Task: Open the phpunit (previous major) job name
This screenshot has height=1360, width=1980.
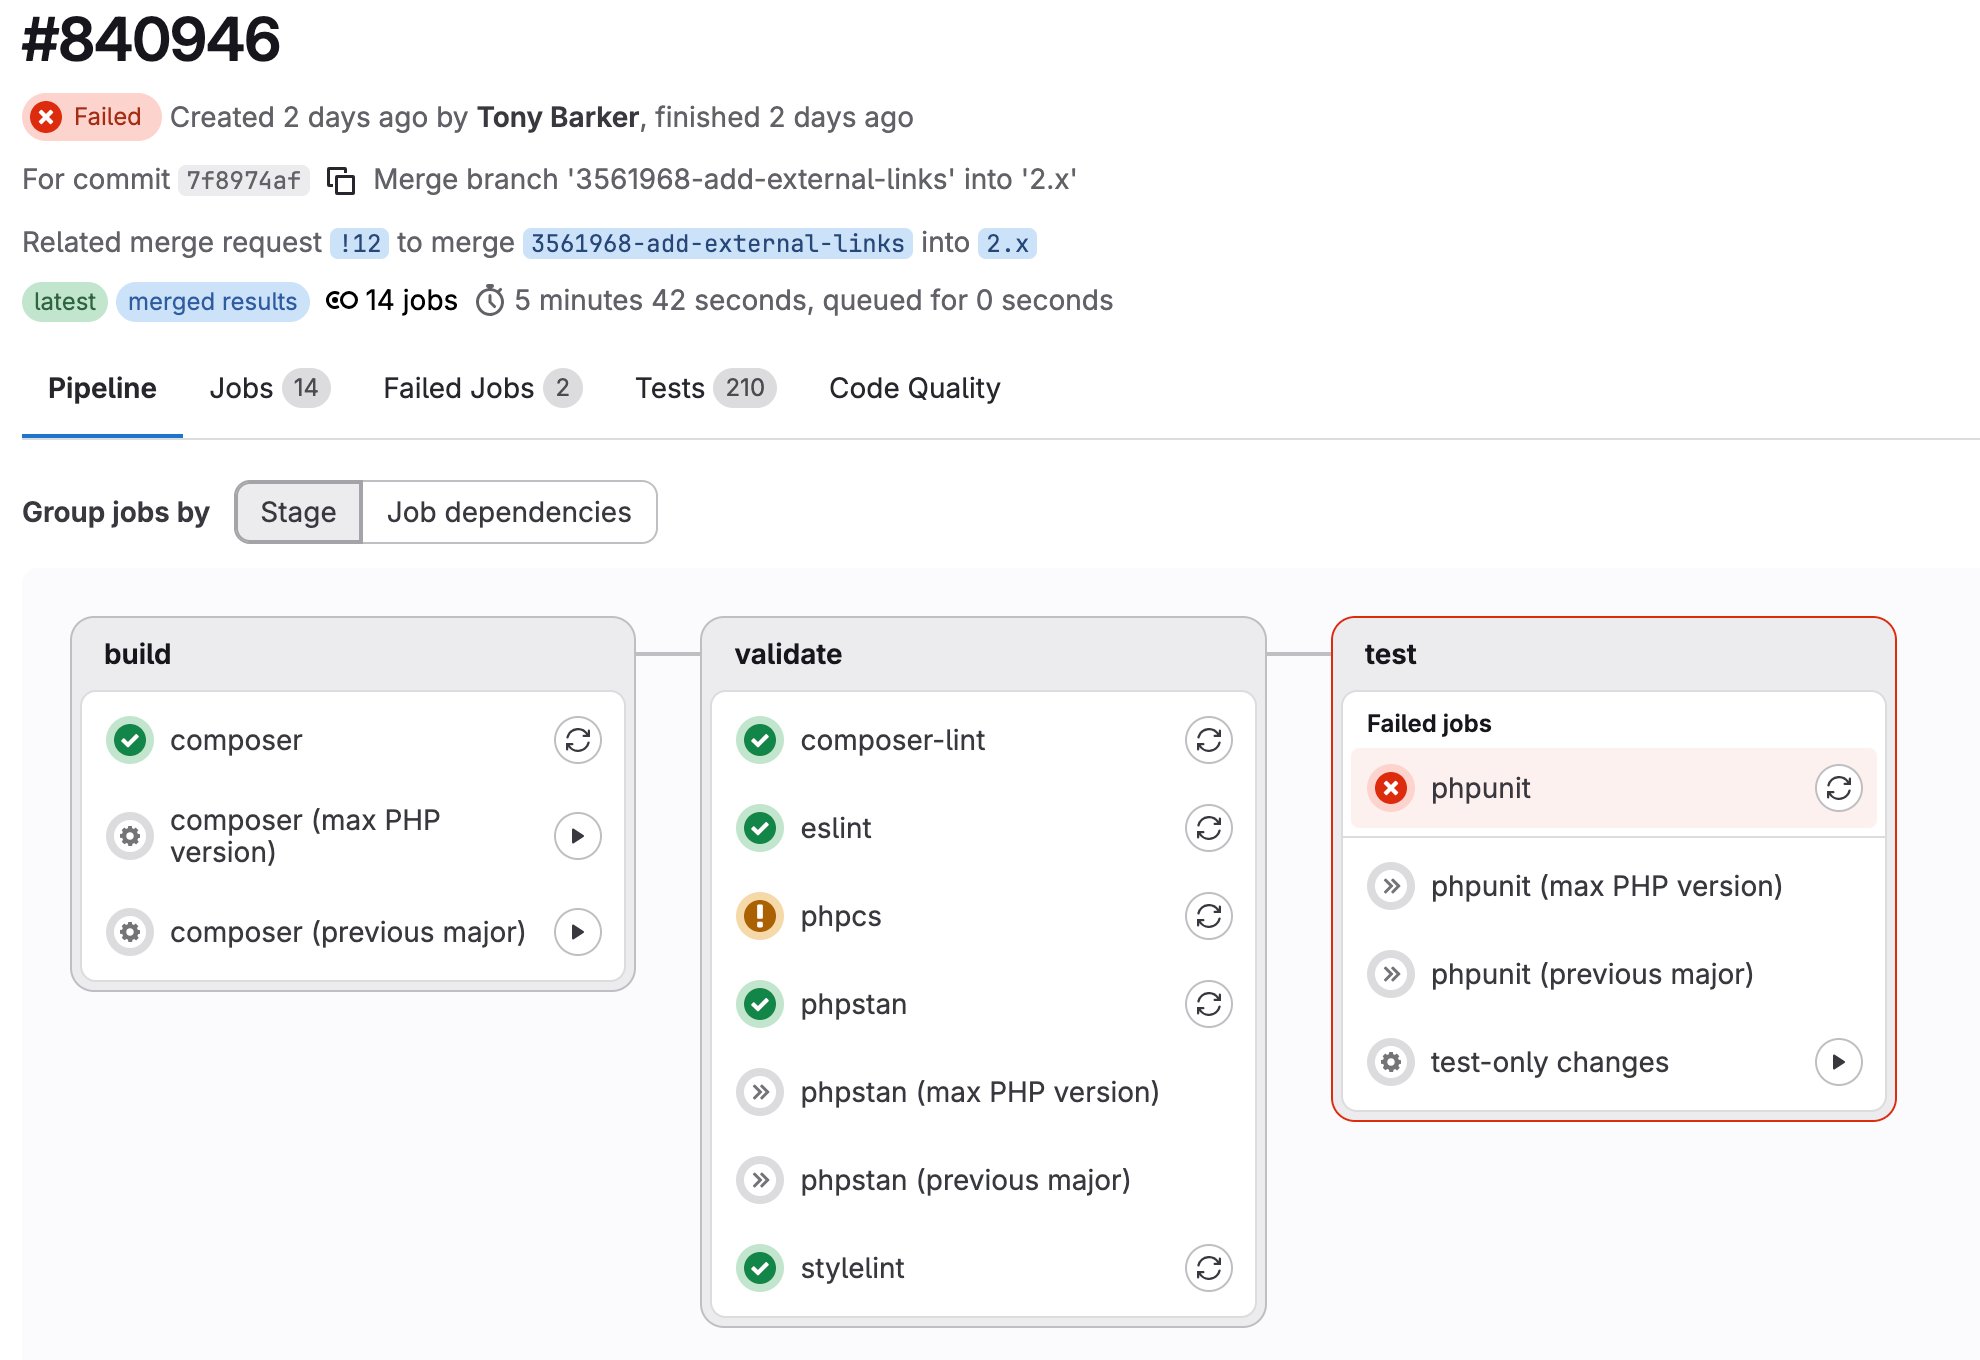Action: 1592,974
